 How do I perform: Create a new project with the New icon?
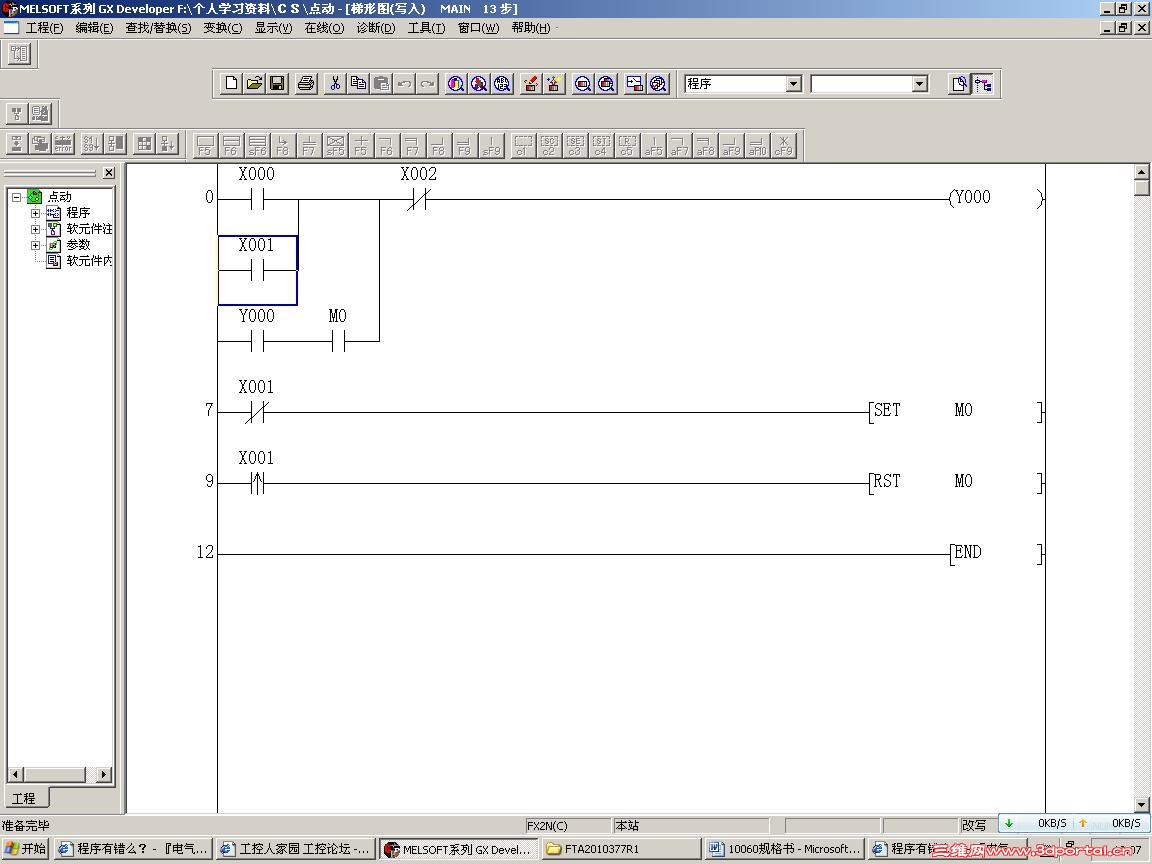click(x=231, y=83)
